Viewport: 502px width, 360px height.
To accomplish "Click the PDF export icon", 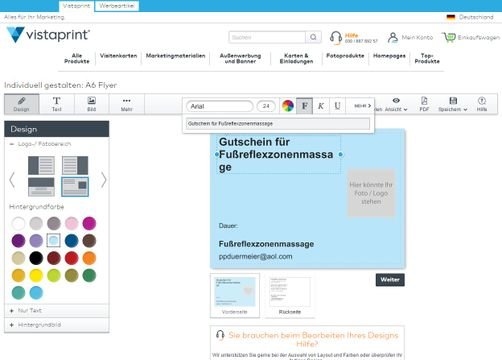I will pyautogui.click(x=424, y=104).
